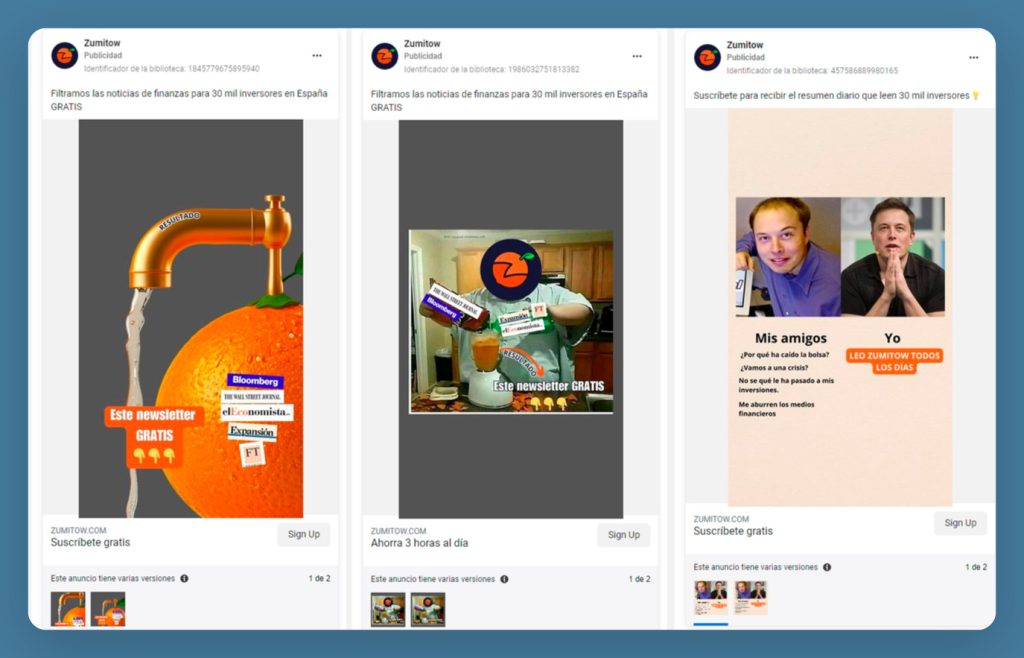Click Zumitow logo avatar on the Mis amigos ad

coord(707,57)
